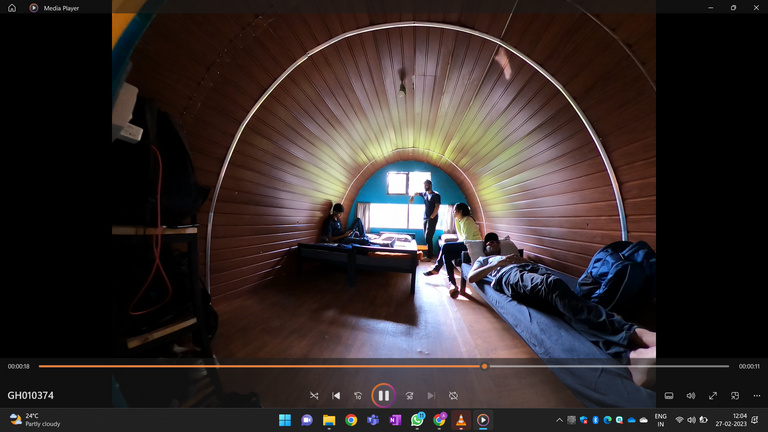Open the clock showing 12:04 27-02-2023
768x432 pixels.
pyautogui.click(x=731, y=420)
